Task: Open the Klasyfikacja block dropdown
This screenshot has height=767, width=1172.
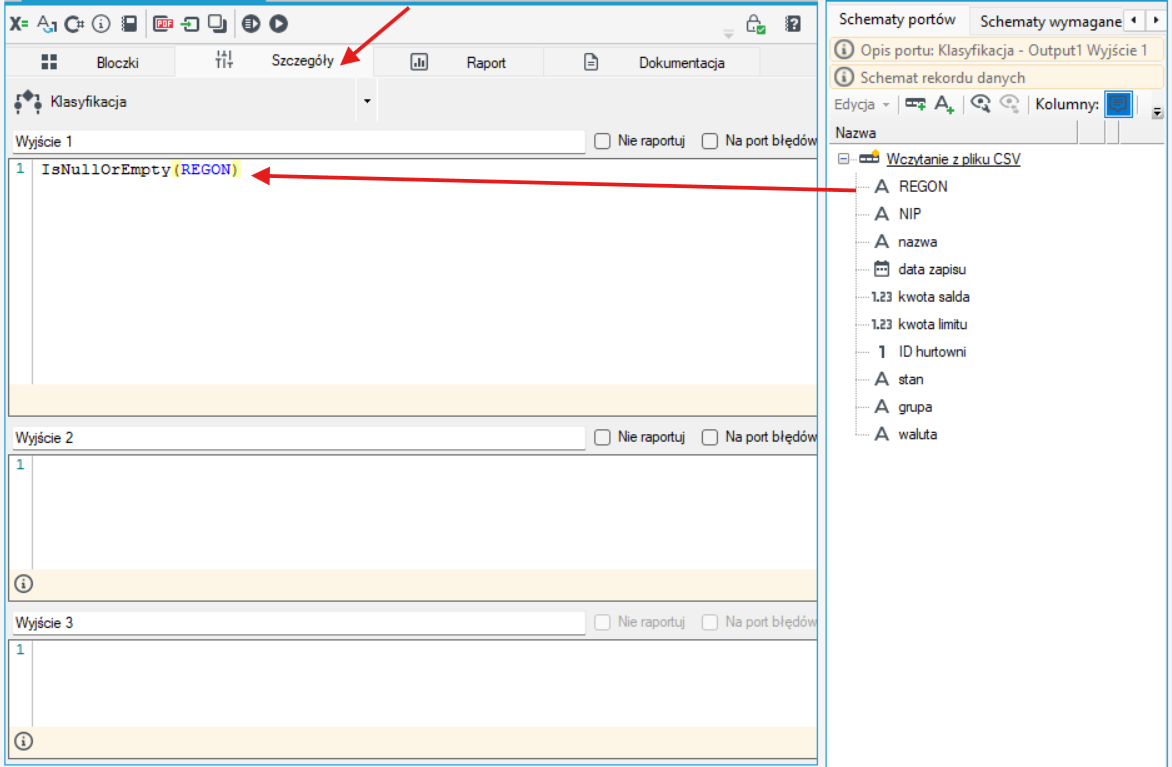Action: point(367,101)
